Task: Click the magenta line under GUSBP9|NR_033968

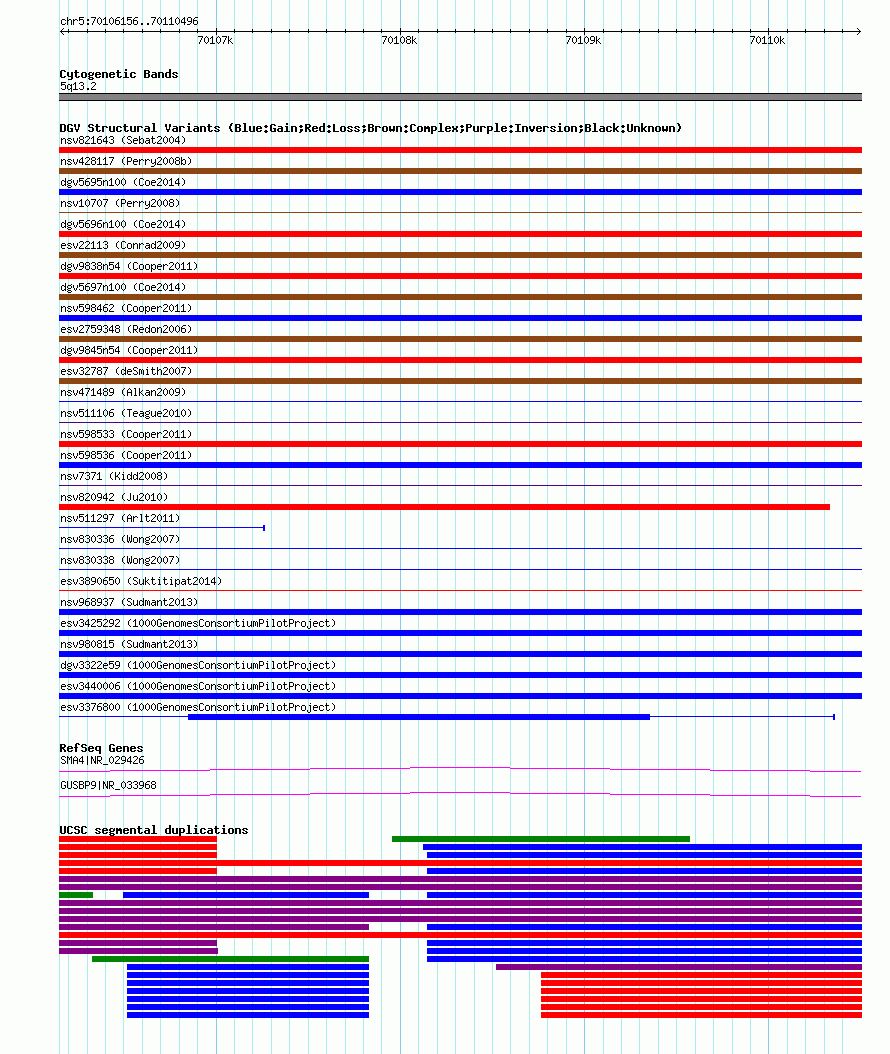Action: tap(460, 795)
